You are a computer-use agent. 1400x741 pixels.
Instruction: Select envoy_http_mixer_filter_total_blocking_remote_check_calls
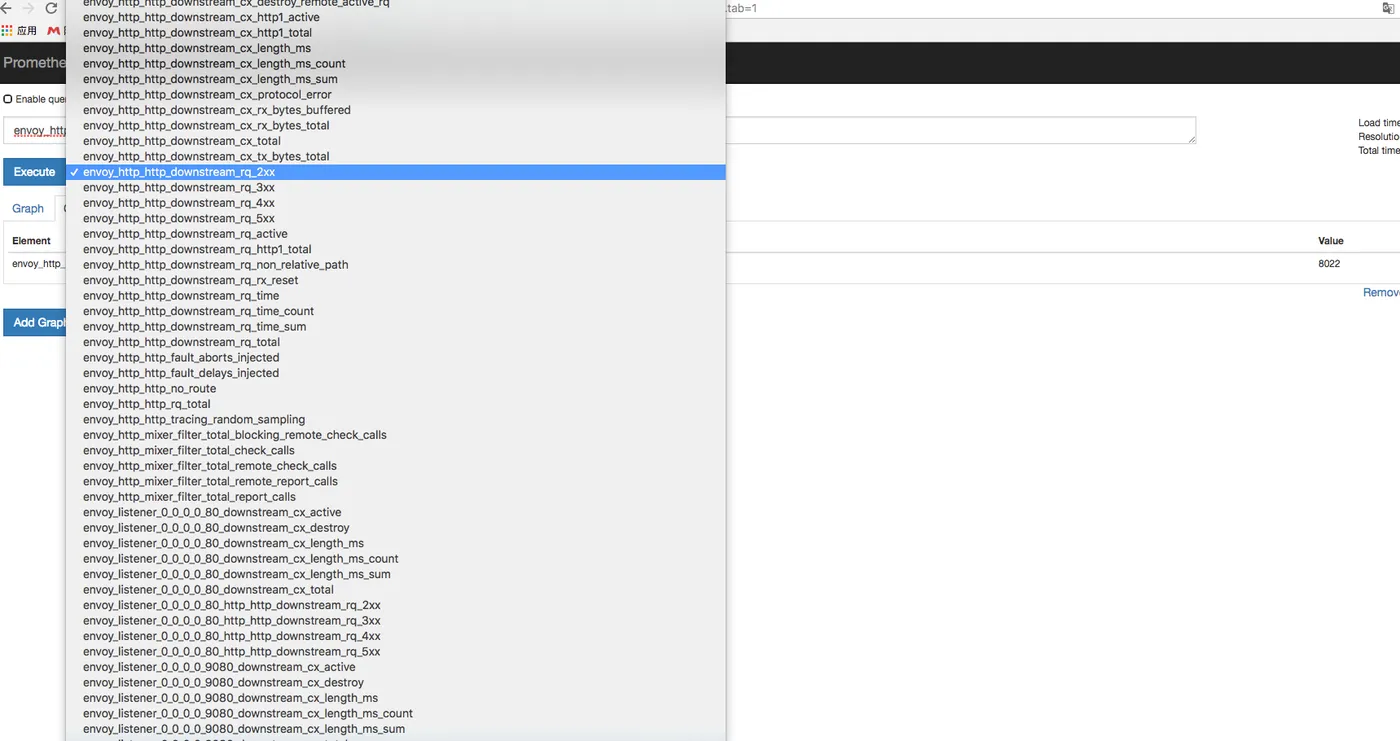[x=396, y=435]
